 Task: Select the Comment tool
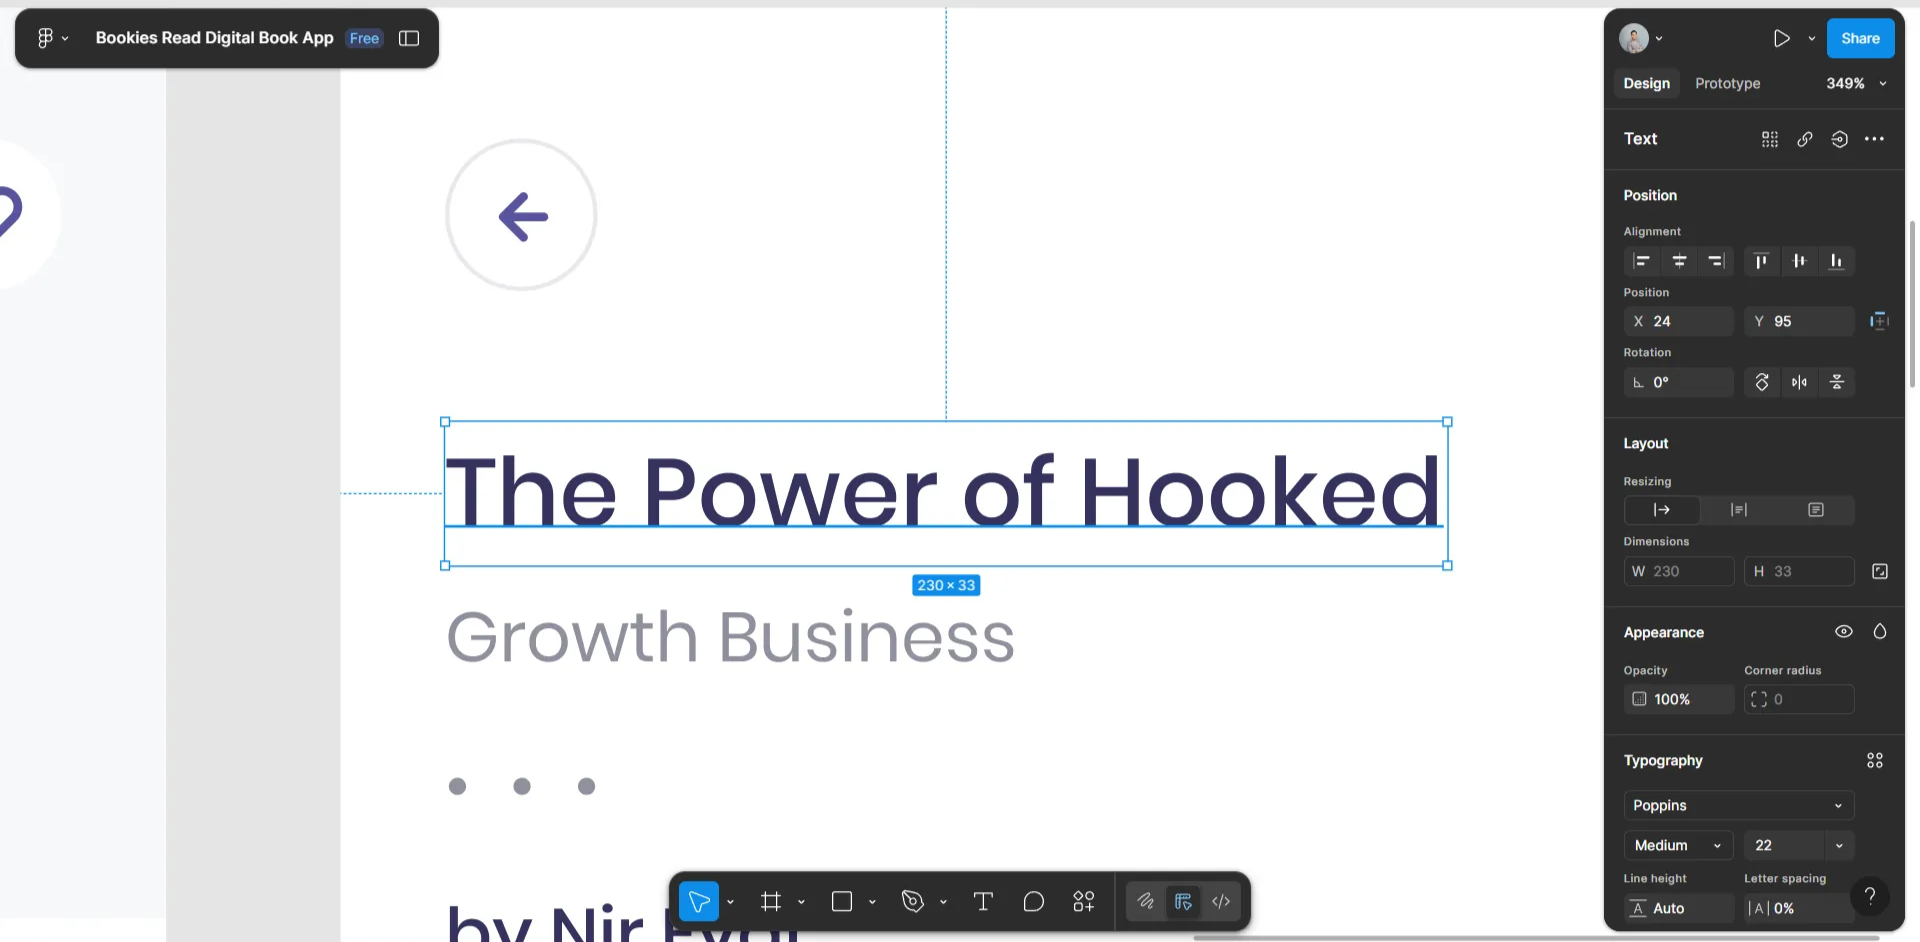pyautogui.click(x=1034, y=901)
